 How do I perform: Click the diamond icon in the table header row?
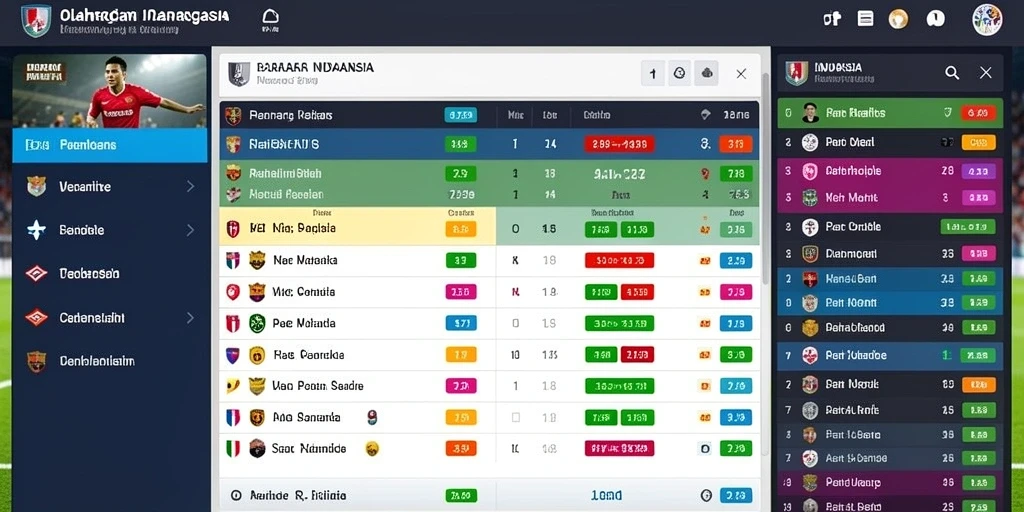coord(705,115)
